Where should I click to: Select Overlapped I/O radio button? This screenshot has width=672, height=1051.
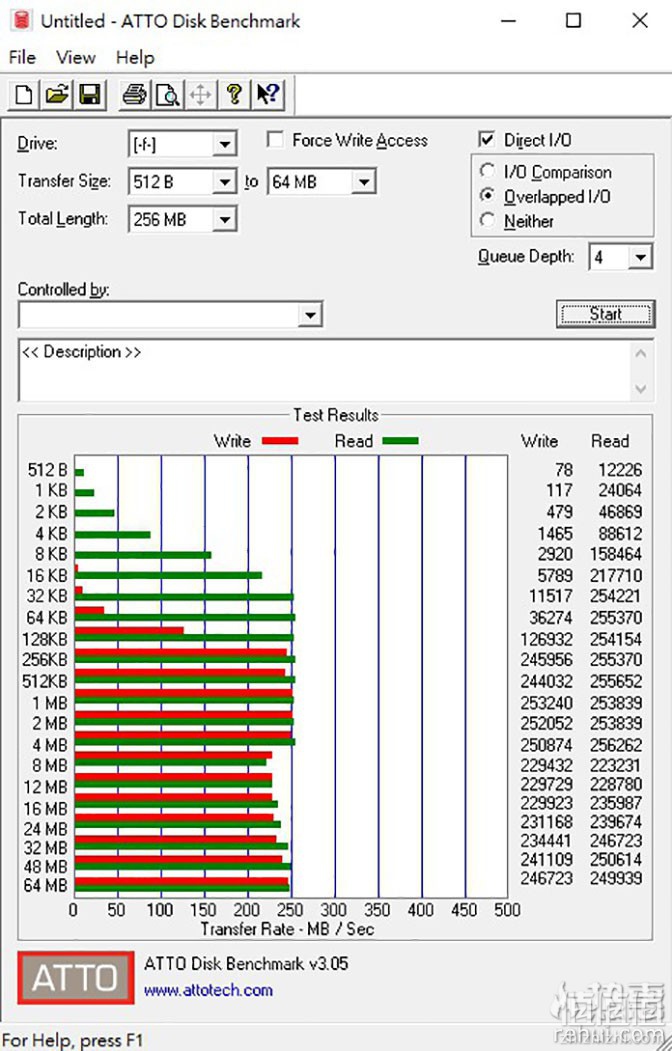pos(488,196)
